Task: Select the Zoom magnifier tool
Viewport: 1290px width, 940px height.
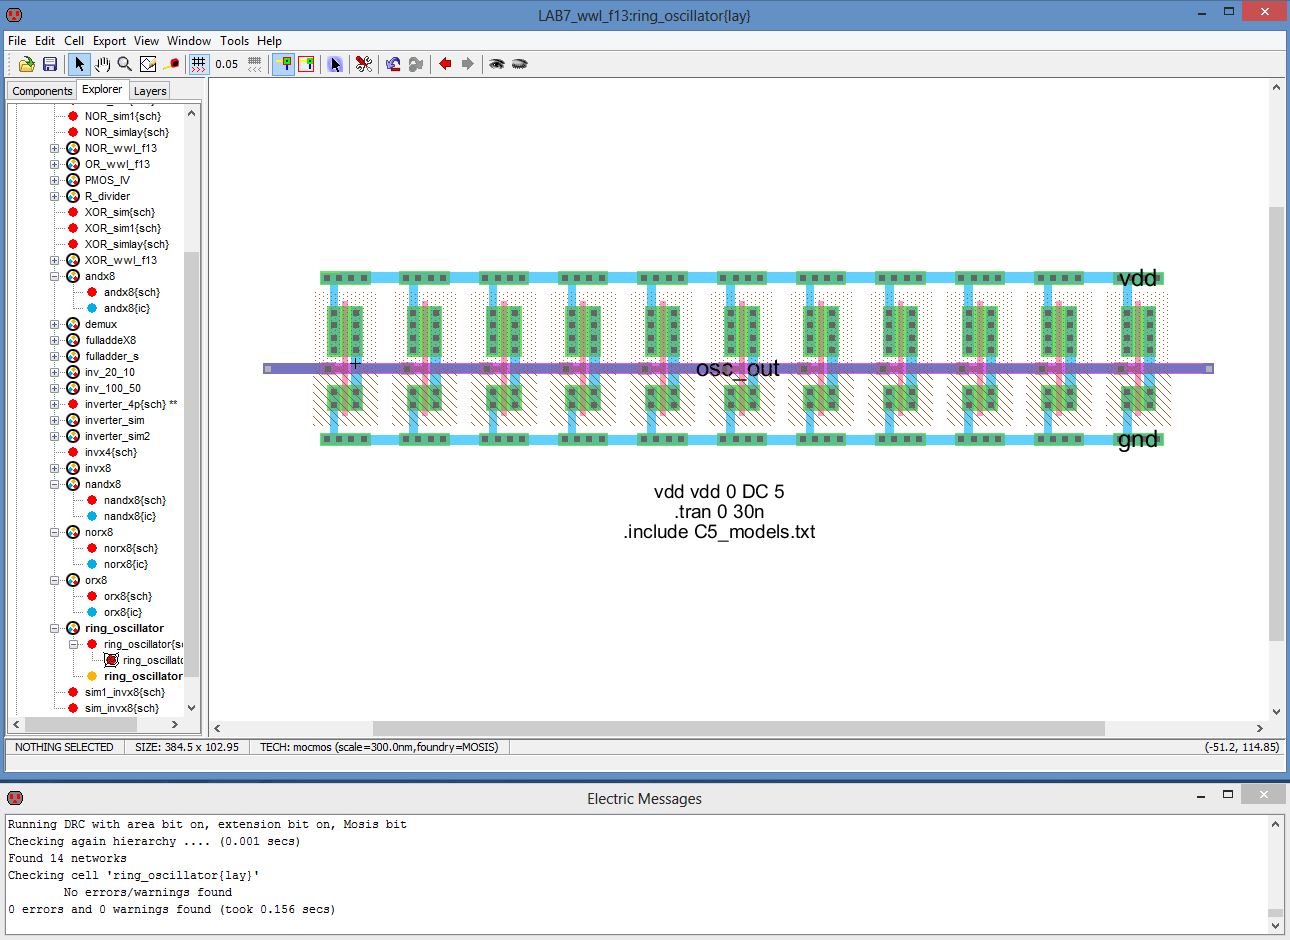Action: [125, 64]
